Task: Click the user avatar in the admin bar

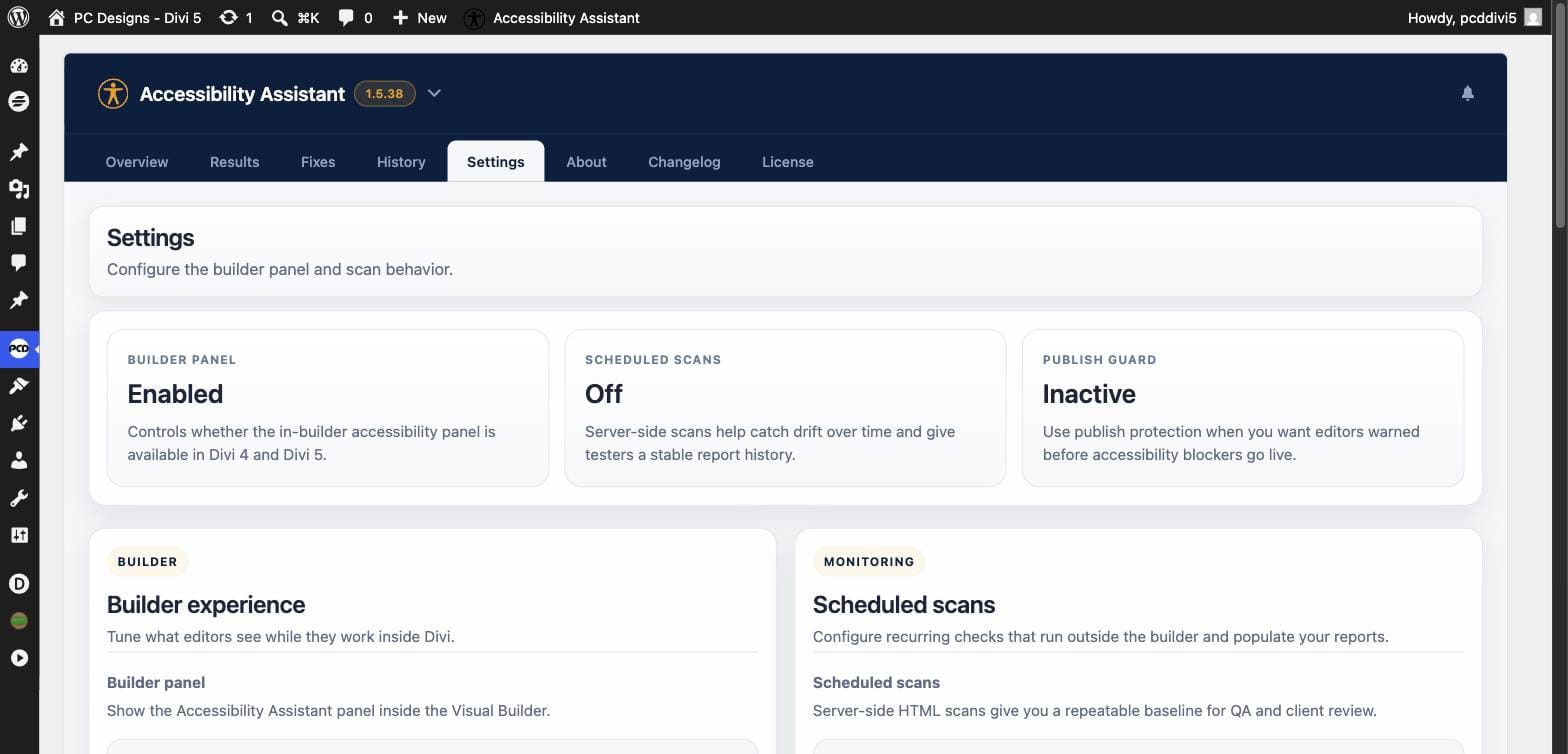Action: (1532, 17)
